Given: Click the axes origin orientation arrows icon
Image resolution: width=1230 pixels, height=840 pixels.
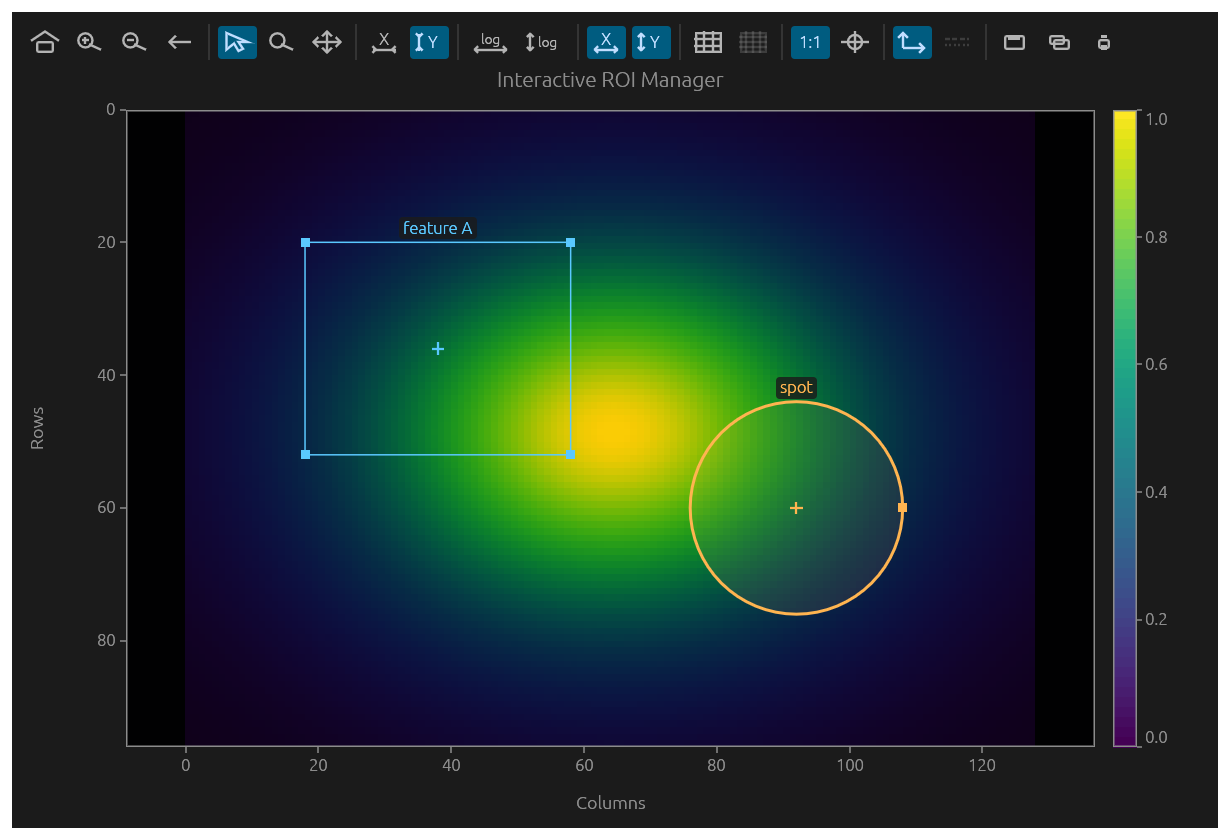Looking at the screenshot, I should (912, 42).
